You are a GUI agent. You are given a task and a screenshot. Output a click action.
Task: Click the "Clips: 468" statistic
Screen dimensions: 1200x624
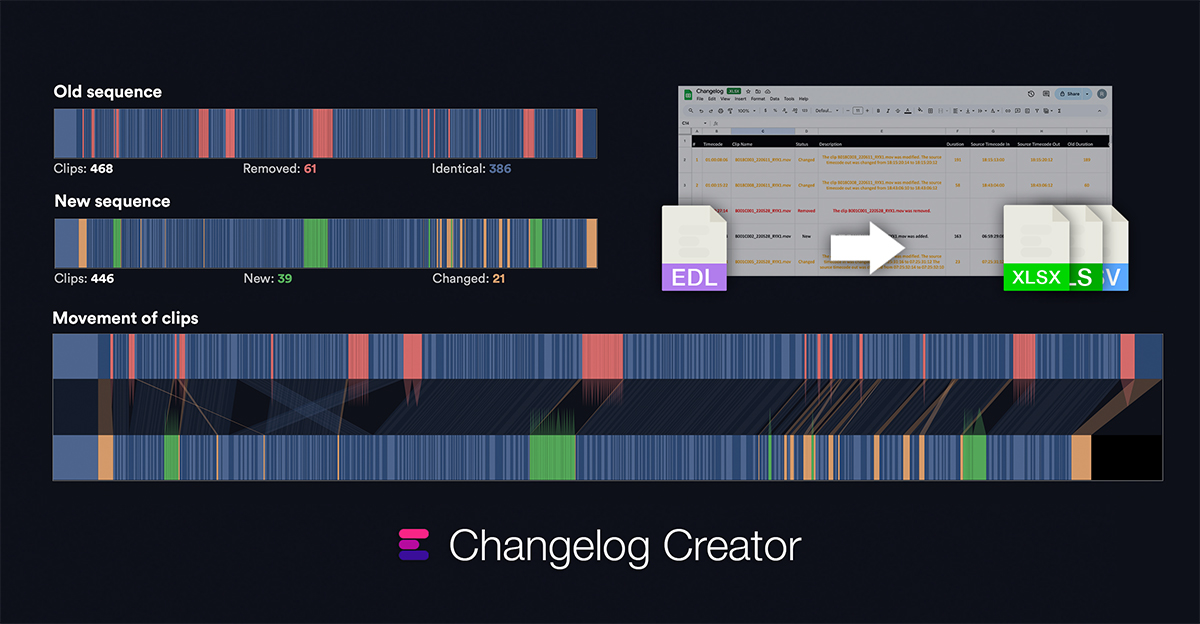pos(85,169)
